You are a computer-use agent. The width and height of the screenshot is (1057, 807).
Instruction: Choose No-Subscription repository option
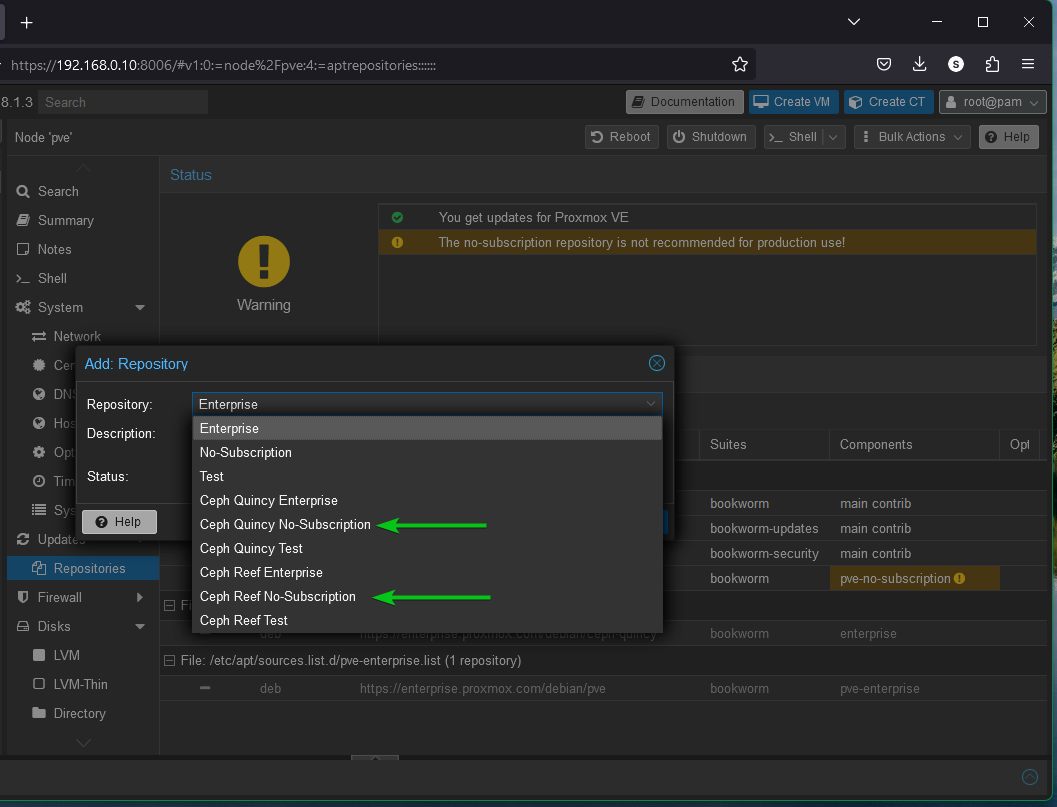coord(427,452)
